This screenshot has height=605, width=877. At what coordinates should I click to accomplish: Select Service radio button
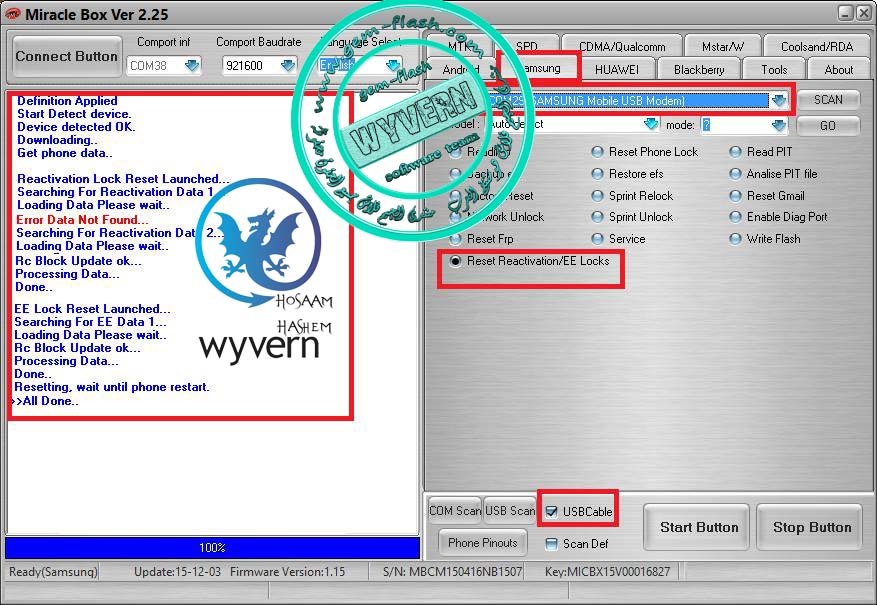click(598, 239)
